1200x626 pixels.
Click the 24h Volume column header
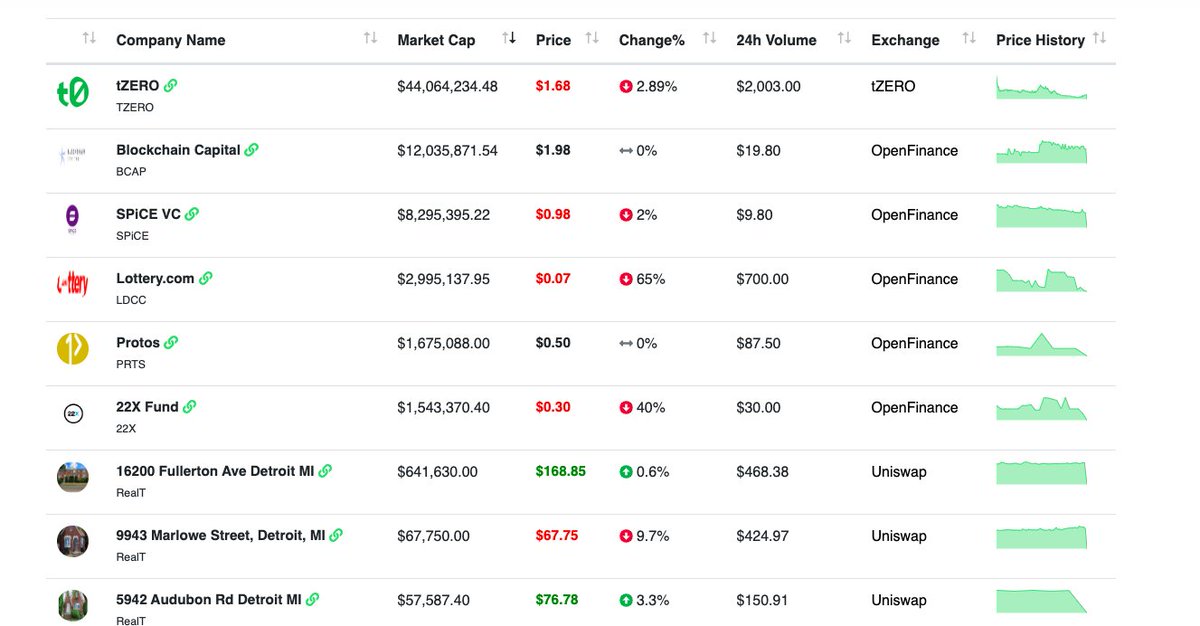(x=776, y=40)
